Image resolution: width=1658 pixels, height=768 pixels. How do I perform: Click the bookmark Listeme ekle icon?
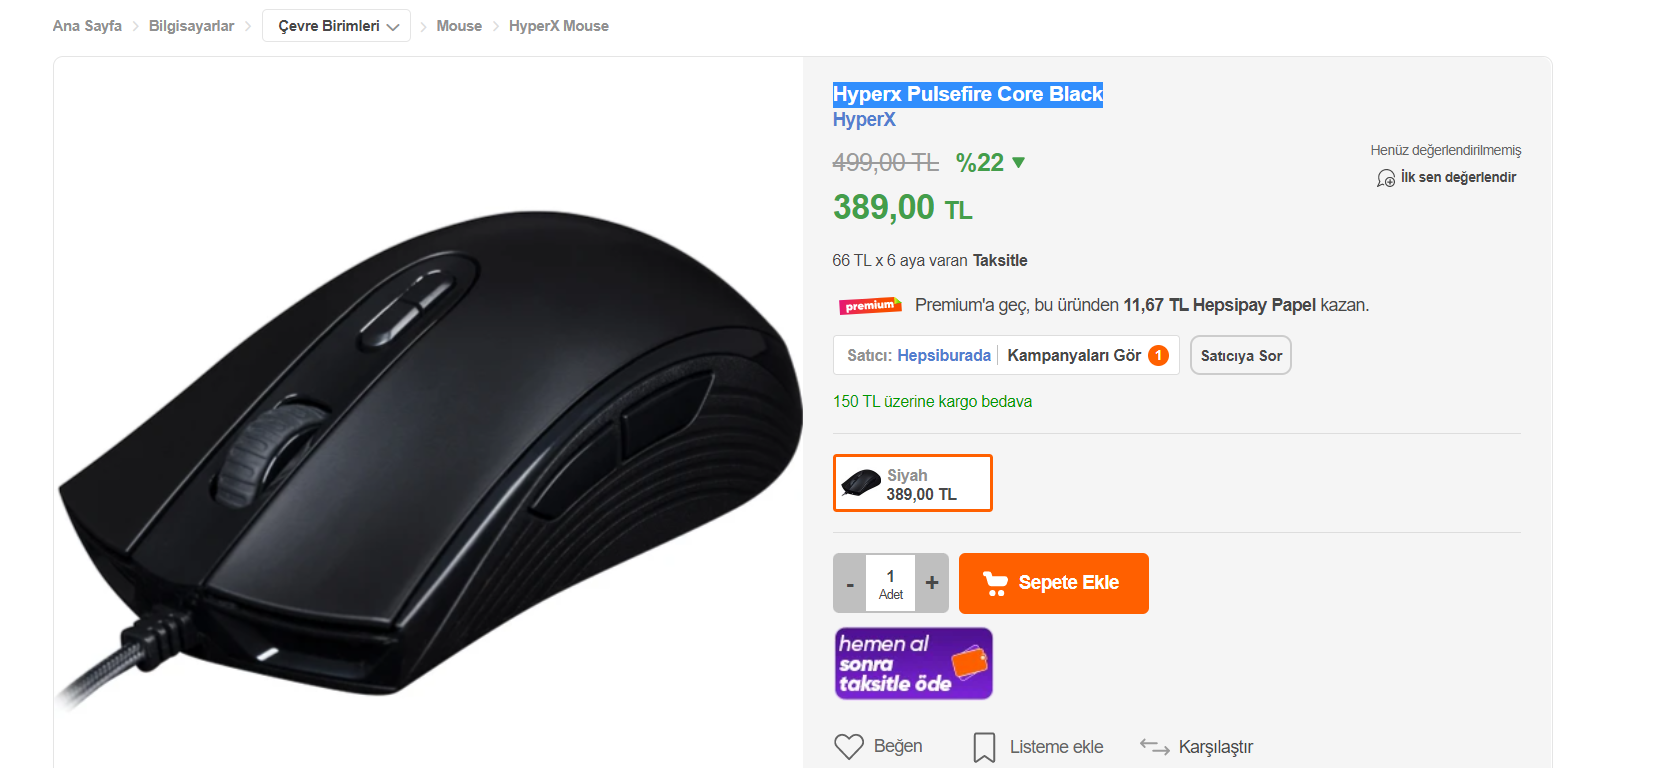click(984, 747)
